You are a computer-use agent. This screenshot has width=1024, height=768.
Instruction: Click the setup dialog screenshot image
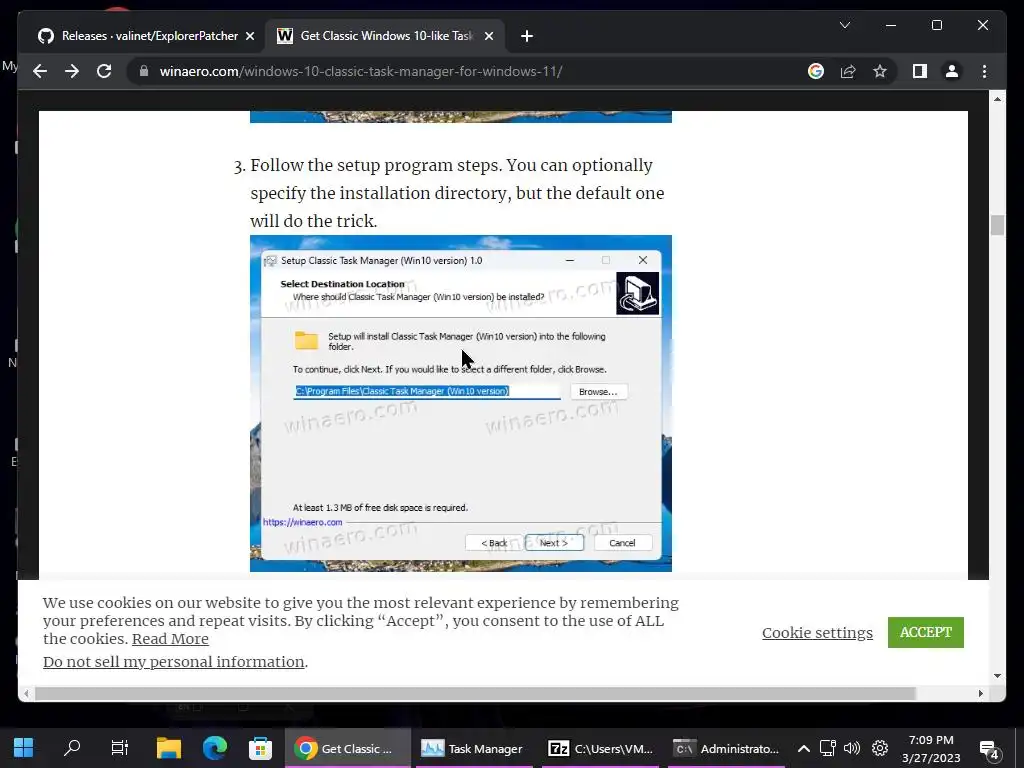(460, 403)
